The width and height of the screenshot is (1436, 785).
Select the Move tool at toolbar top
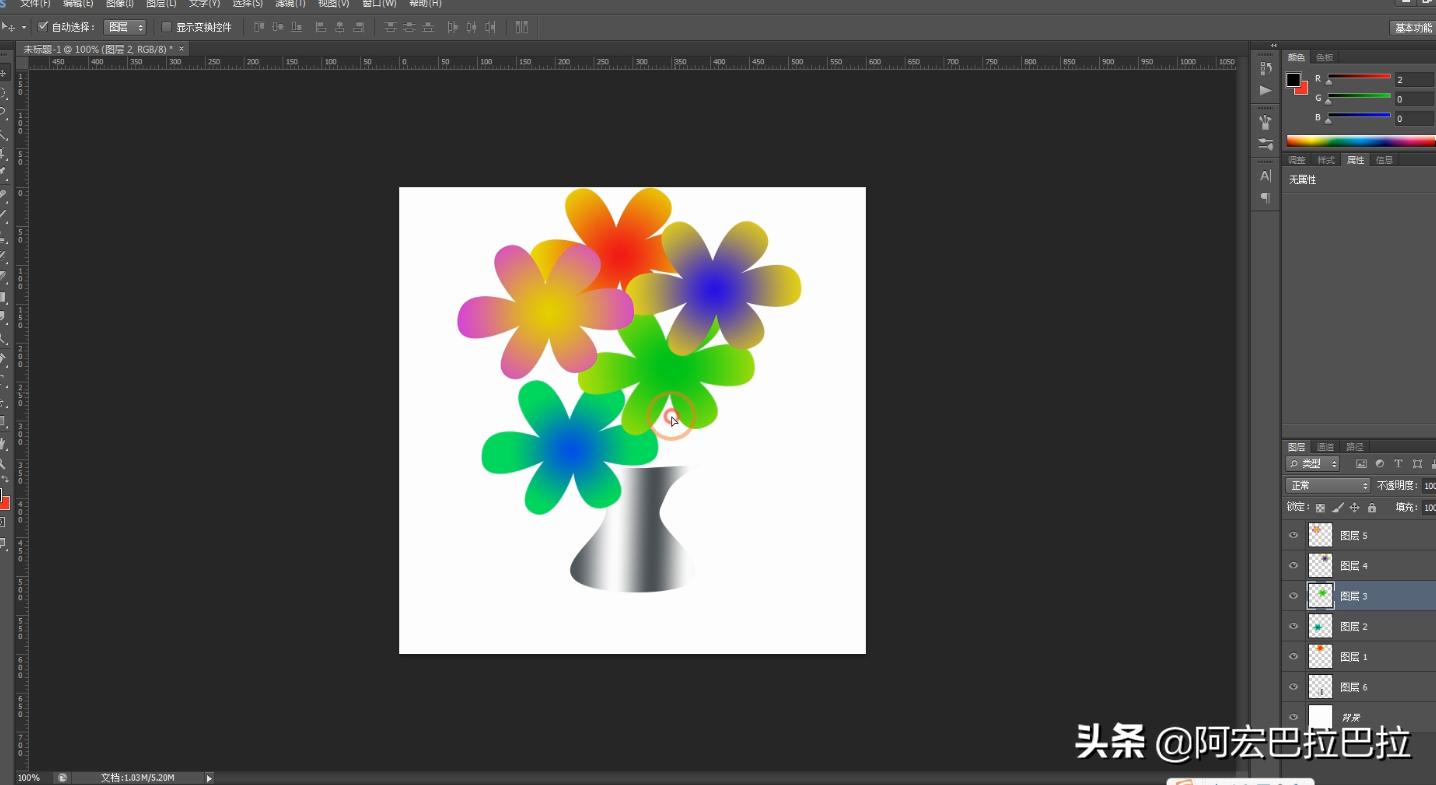(x=8, y=71)
